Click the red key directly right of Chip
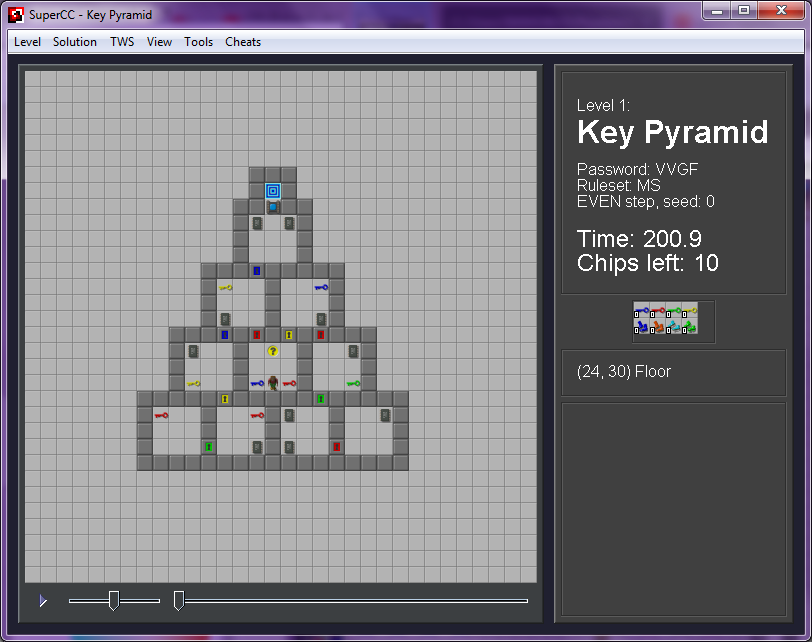Screen dimensions: 812x642 pos(289,383)
